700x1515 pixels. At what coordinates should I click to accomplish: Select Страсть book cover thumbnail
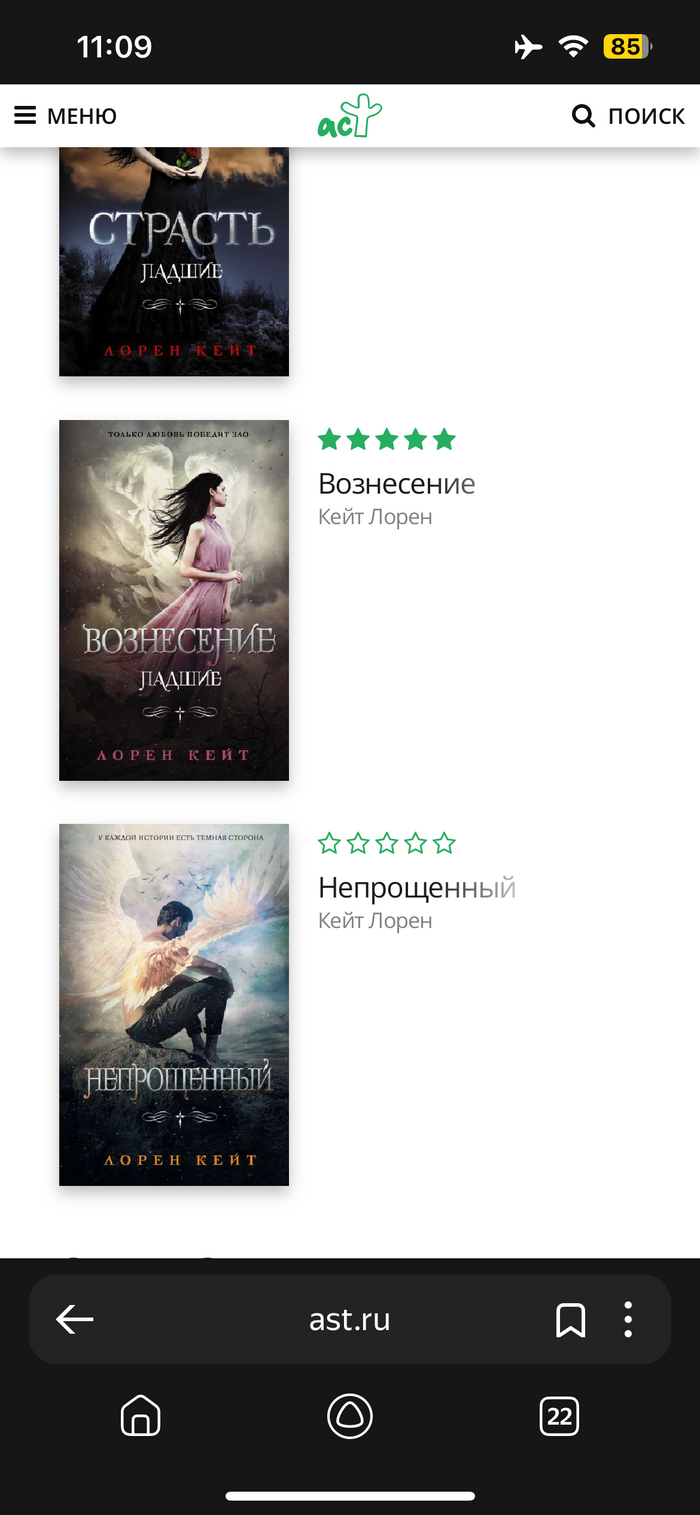point(174,262)
